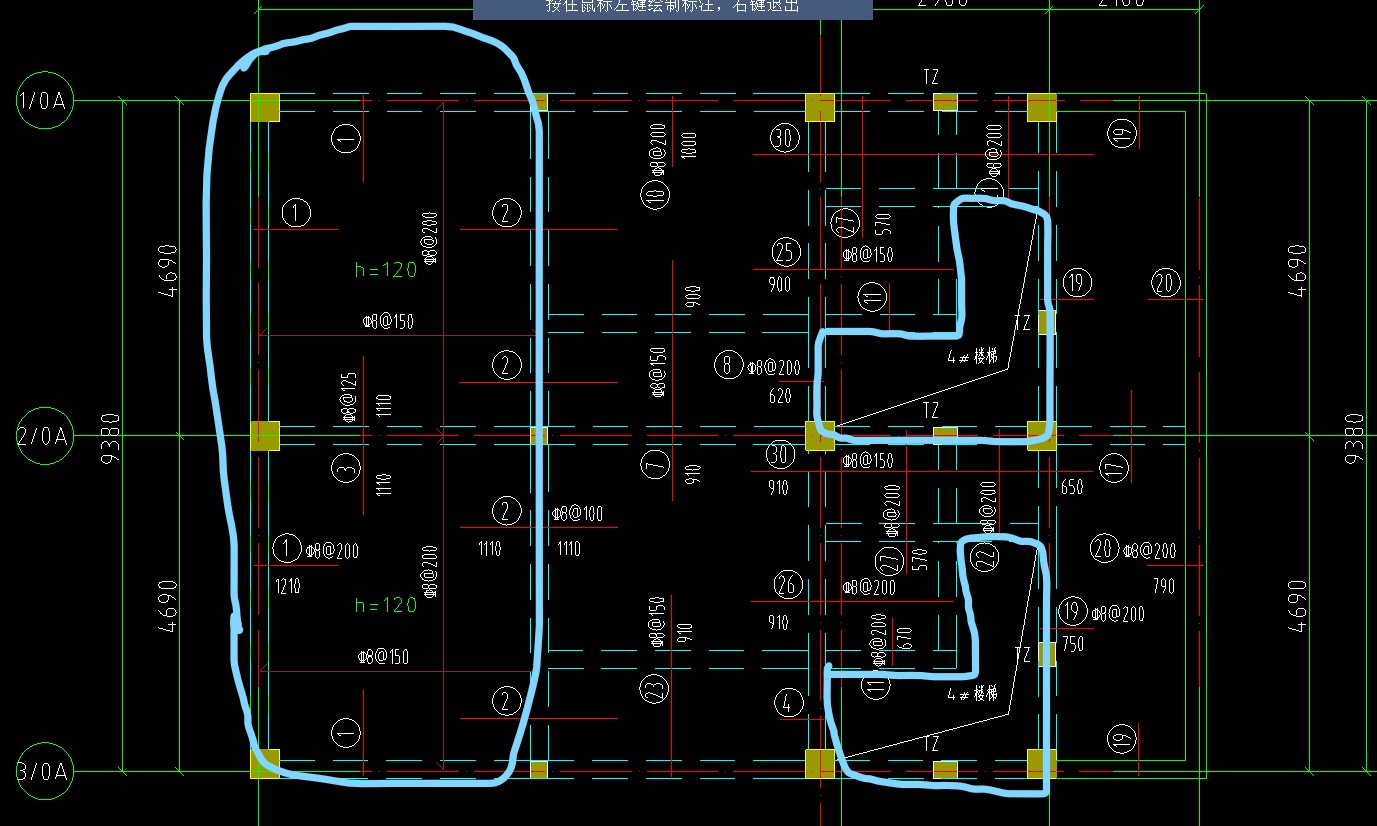This screenshot has width=1377, height=826.
Task: Pick right-side 4690 dimension in upper half
Action: point(1297,269)
